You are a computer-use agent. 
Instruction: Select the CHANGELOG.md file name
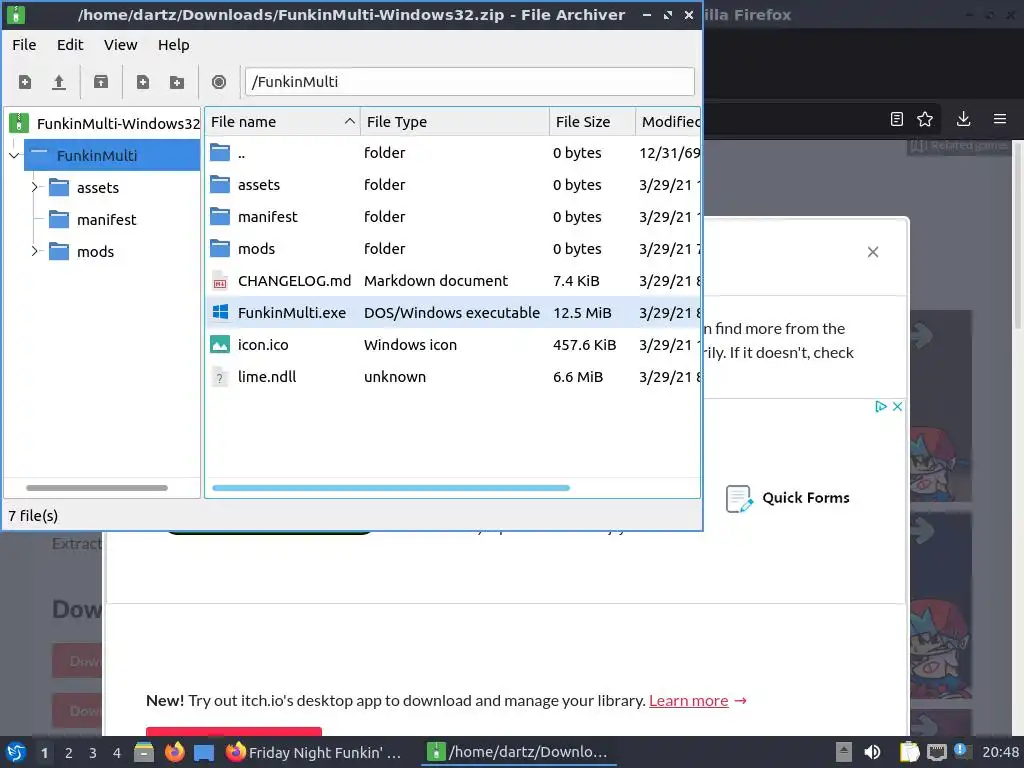295,281
